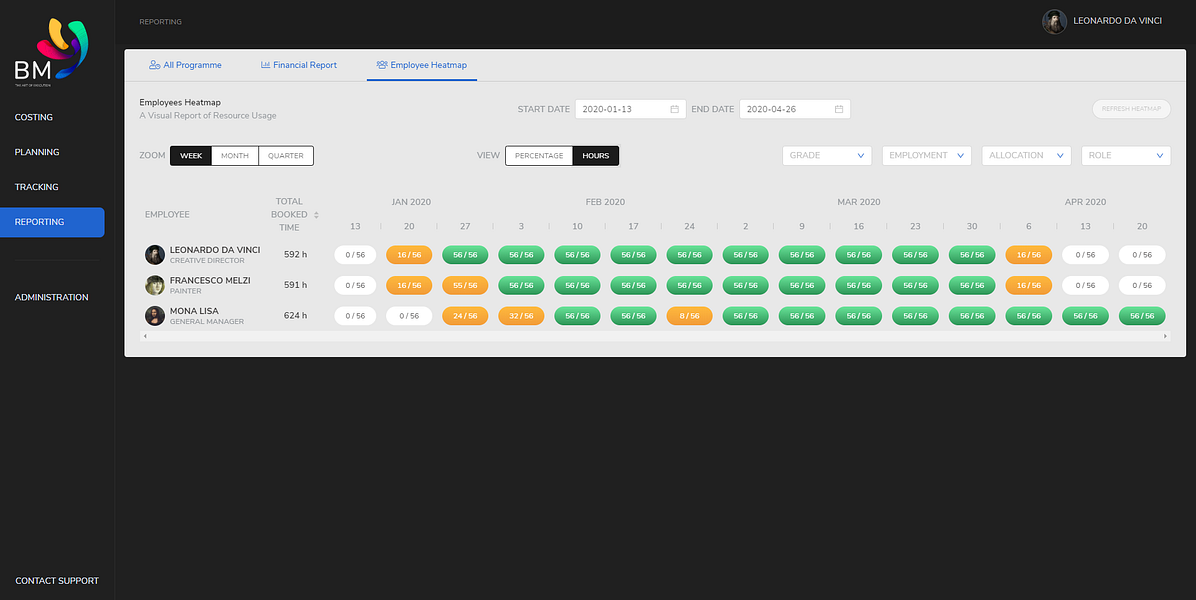Click Mona Lisa's 624 h total
The height and width of the screenshot is (600, 1196).
[x=295, y=316]
